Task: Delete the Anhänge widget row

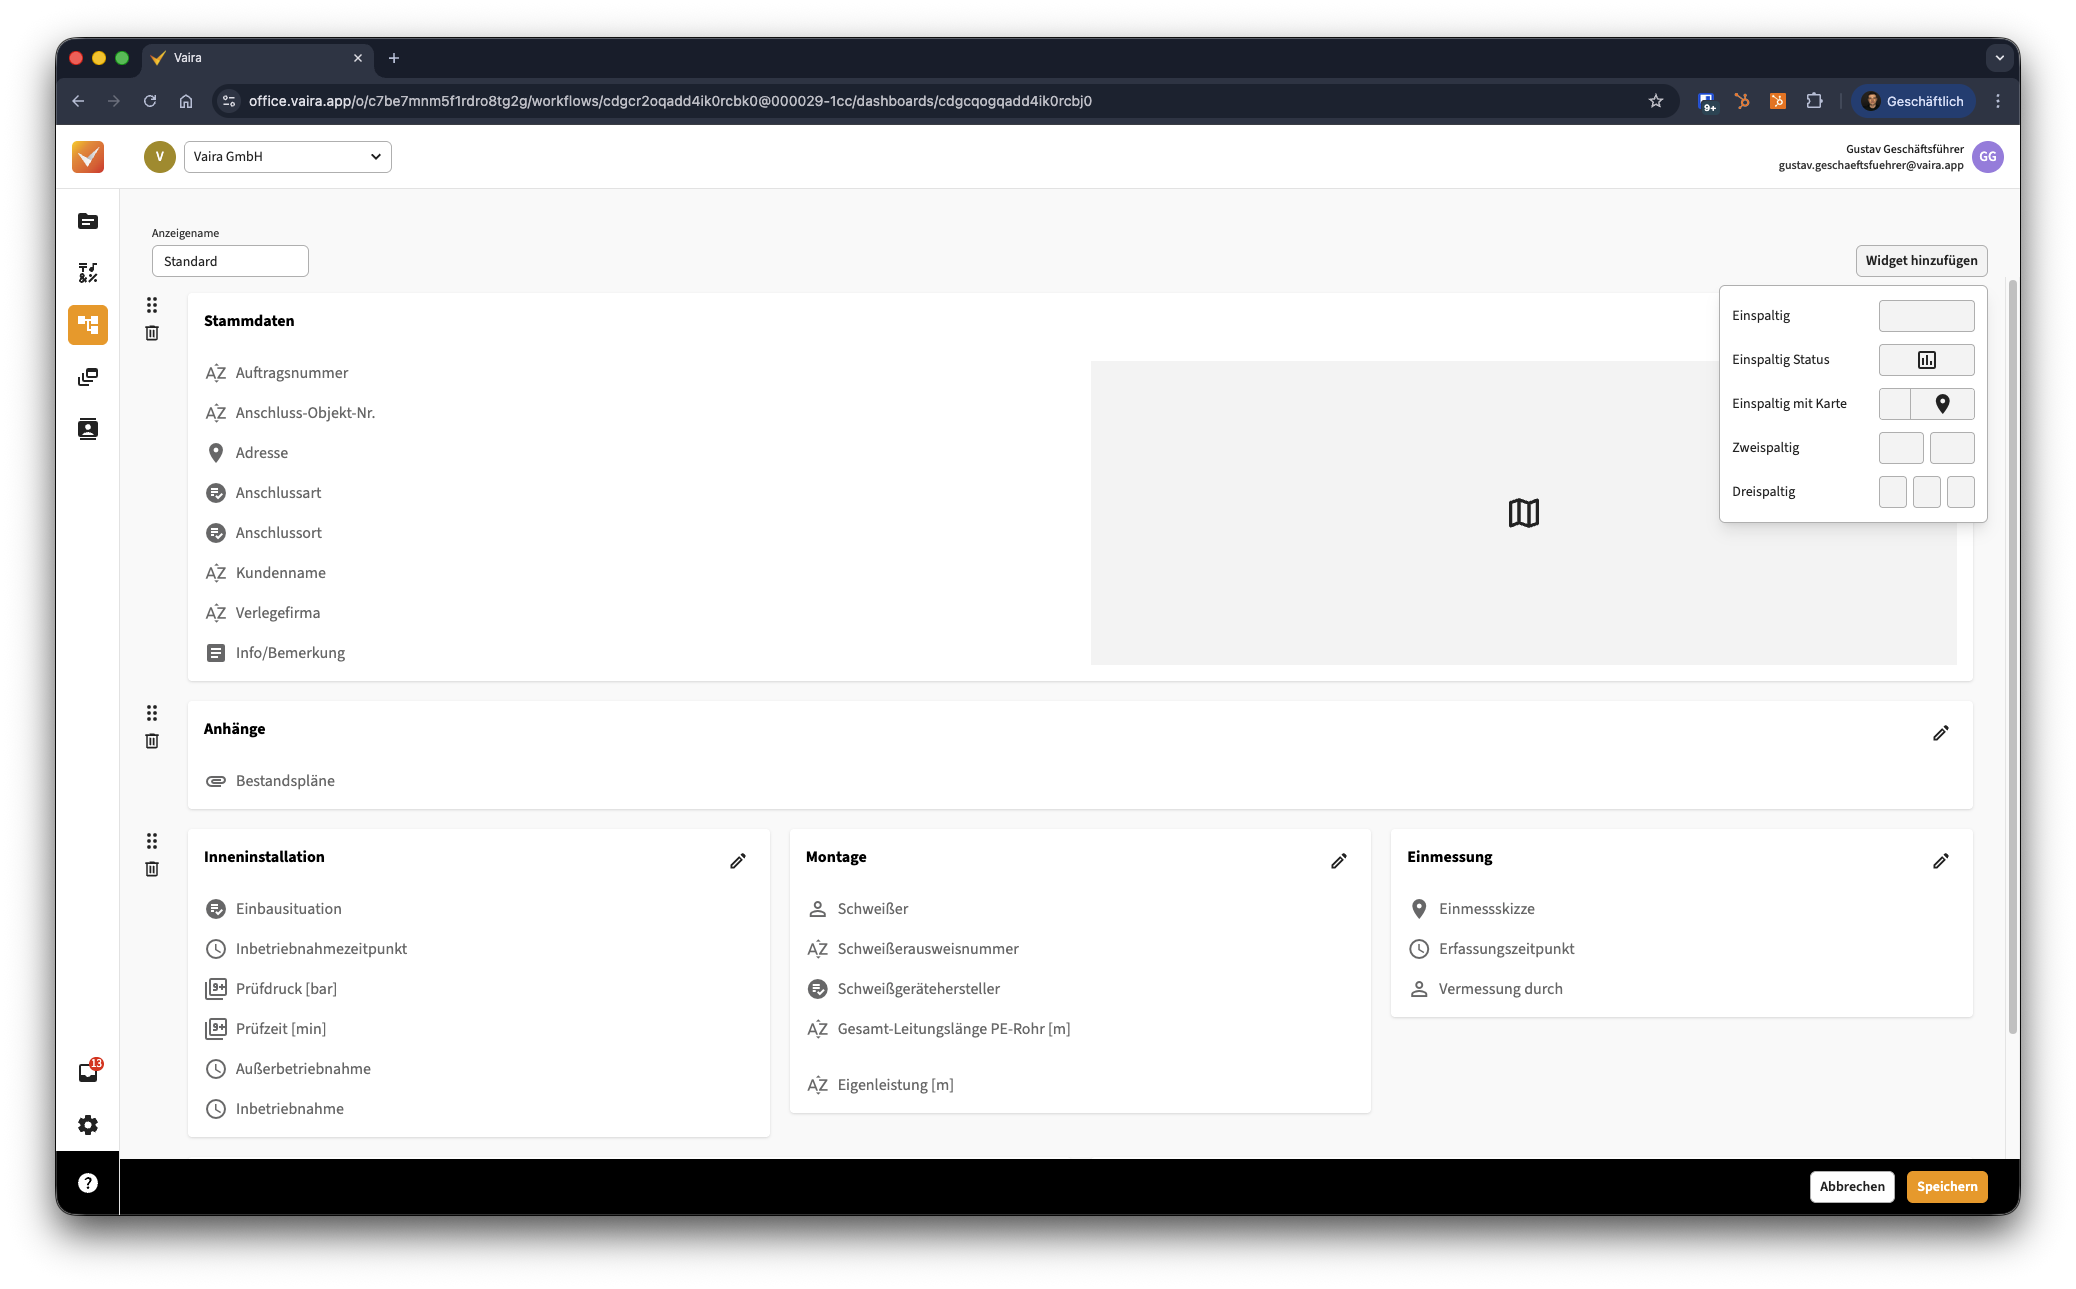Action: [x=152, y=741]
